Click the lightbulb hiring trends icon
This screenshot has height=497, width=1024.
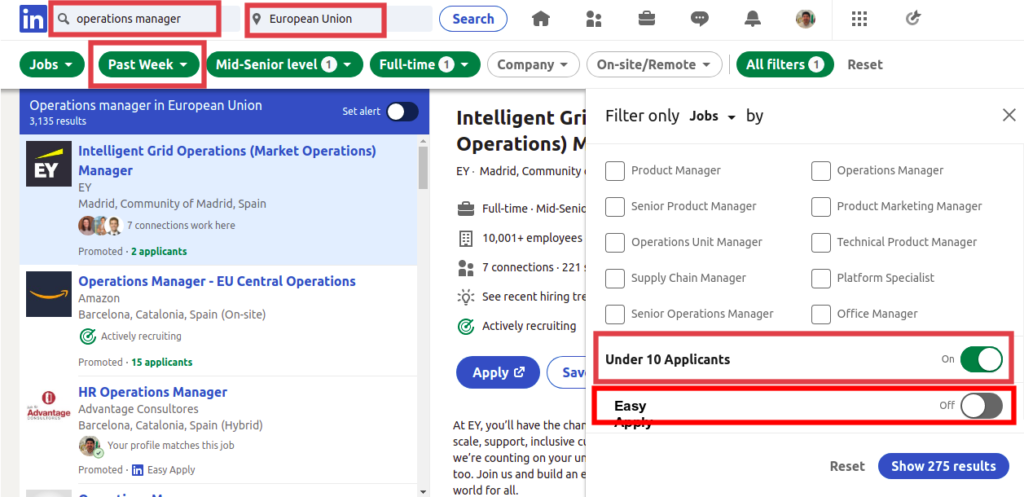point(466,297)
